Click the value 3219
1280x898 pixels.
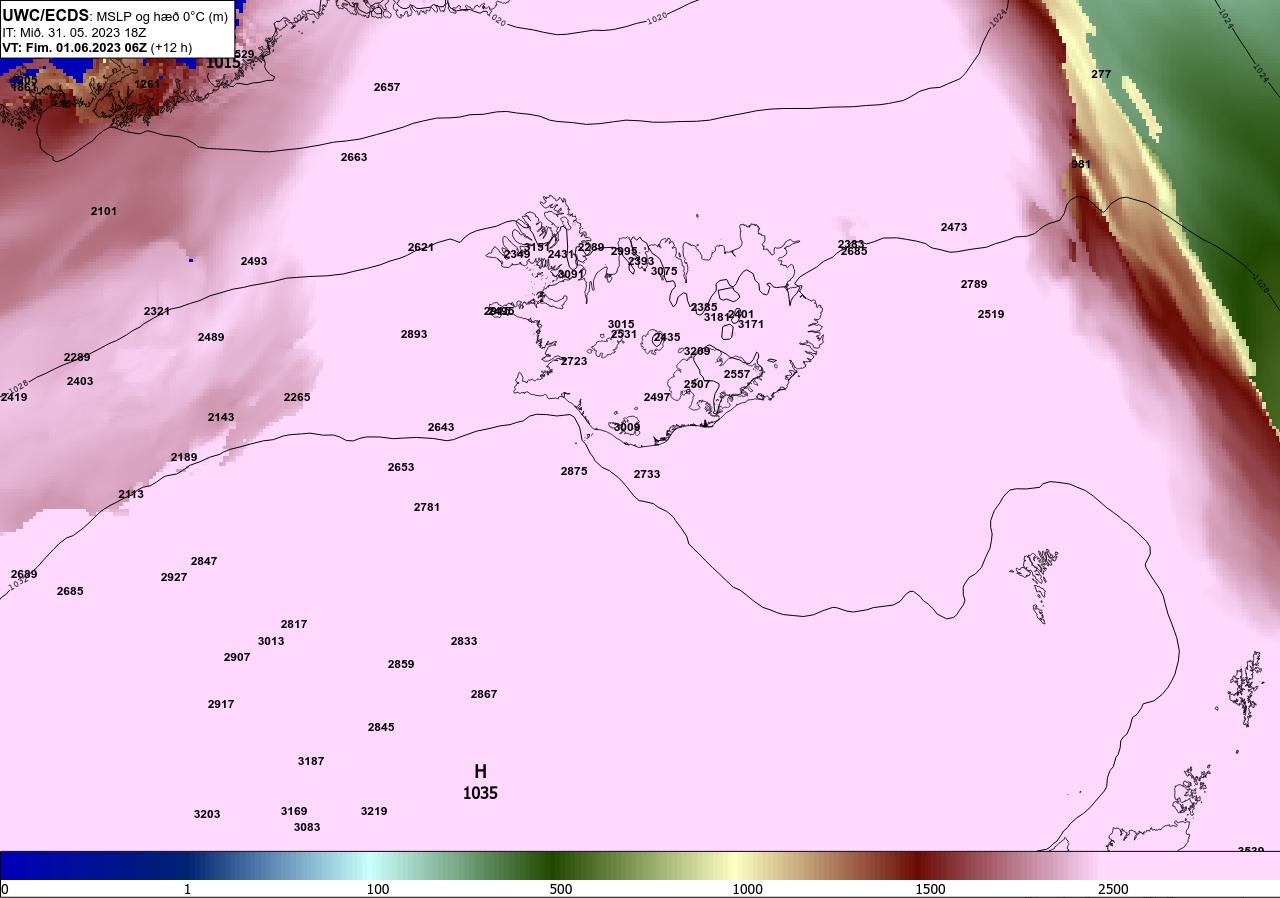374,811
